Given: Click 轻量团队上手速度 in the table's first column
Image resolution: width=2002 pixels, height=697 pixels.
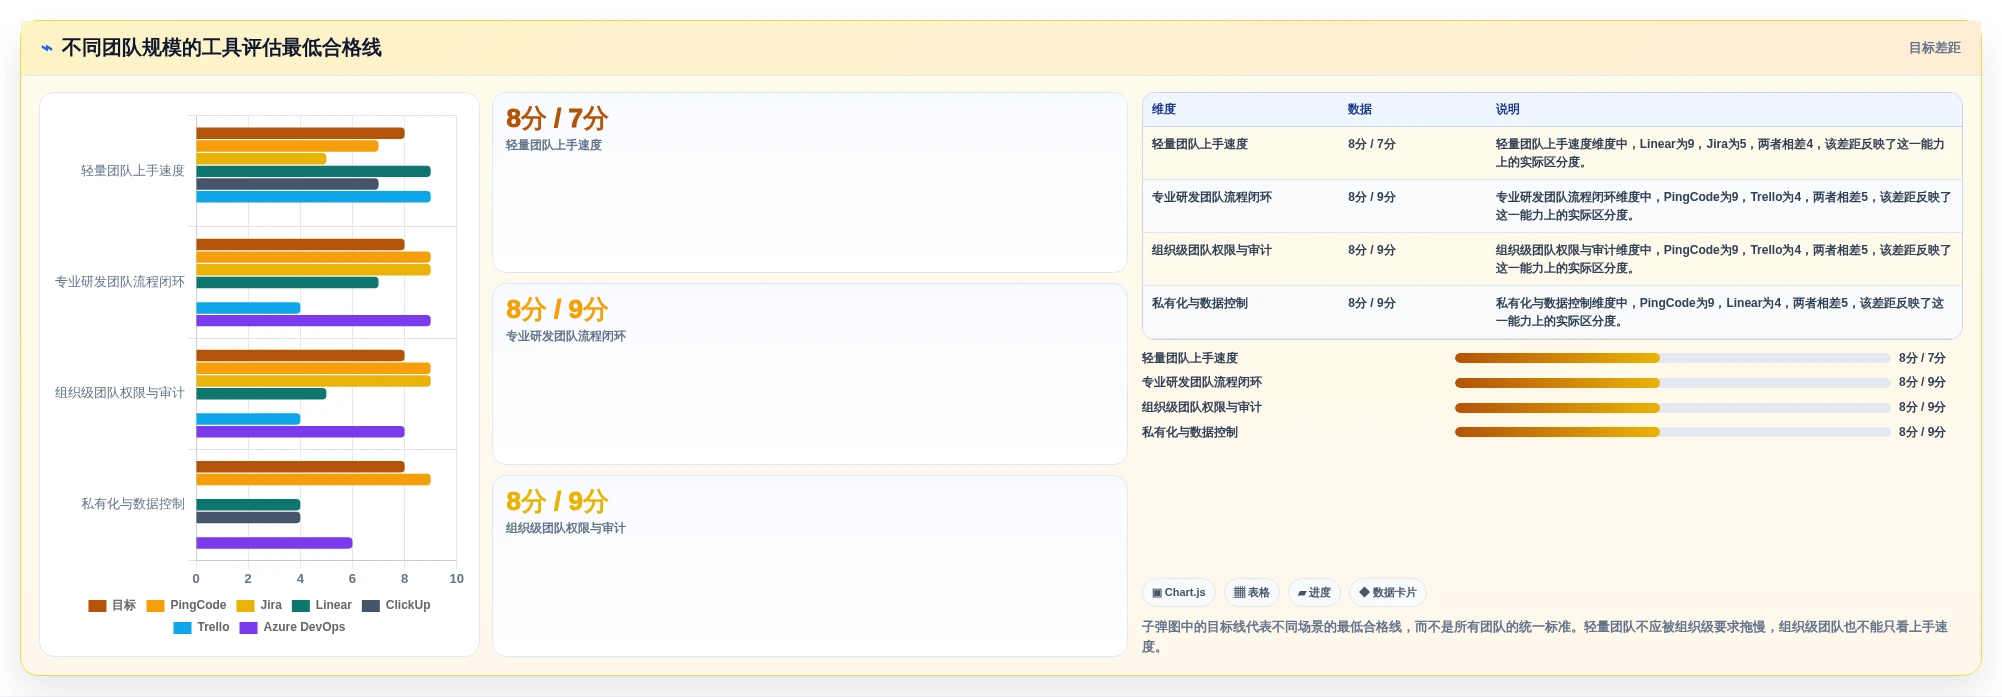Looking at the screenshot, I should tap(1199, 144).
